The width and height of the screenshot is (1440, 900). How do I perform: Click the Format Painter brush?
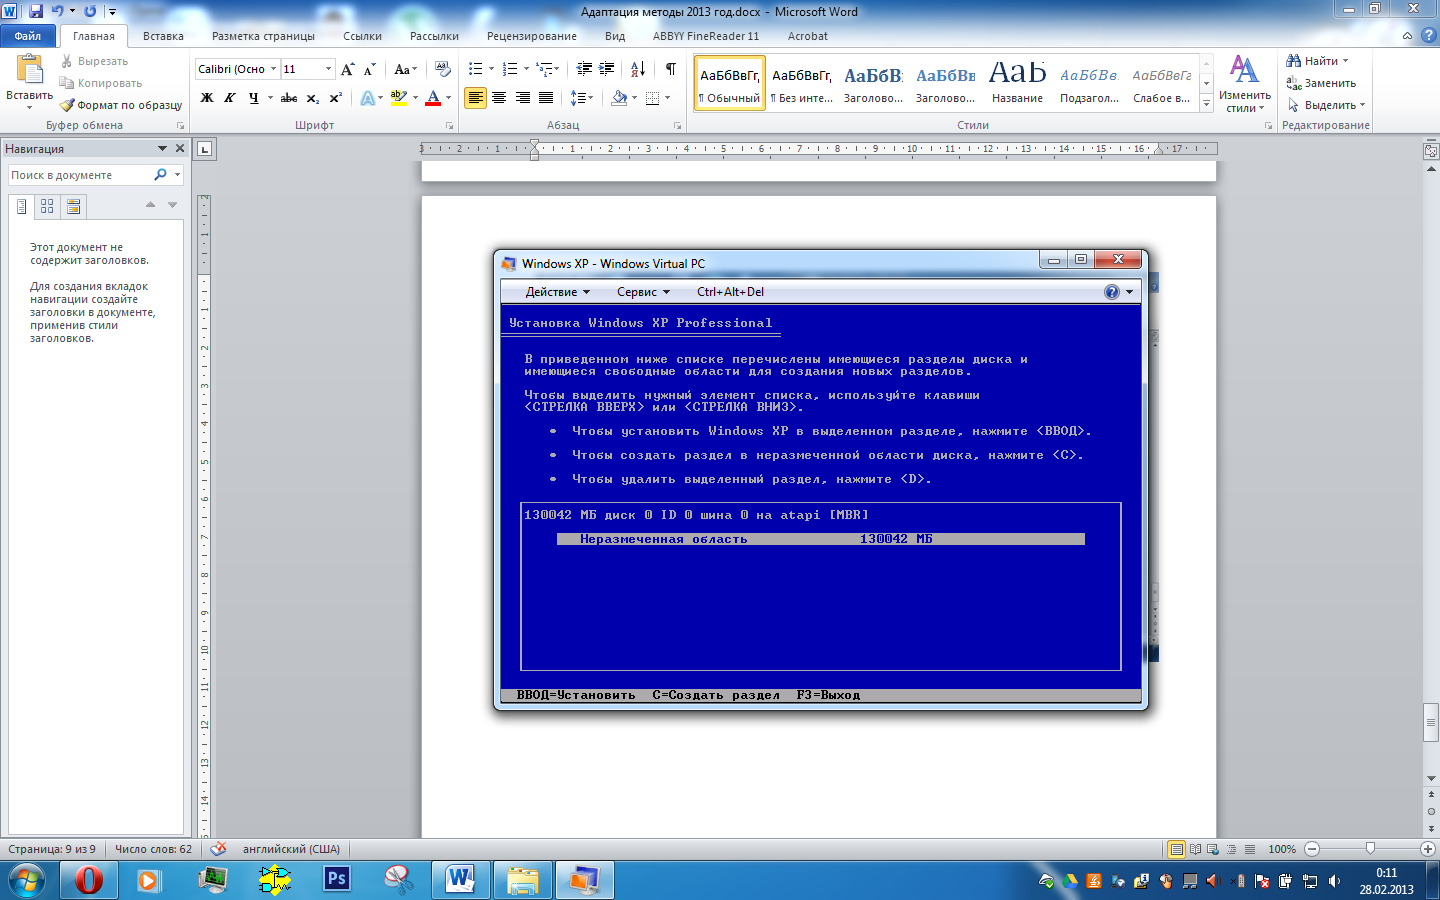pos(67,105)
